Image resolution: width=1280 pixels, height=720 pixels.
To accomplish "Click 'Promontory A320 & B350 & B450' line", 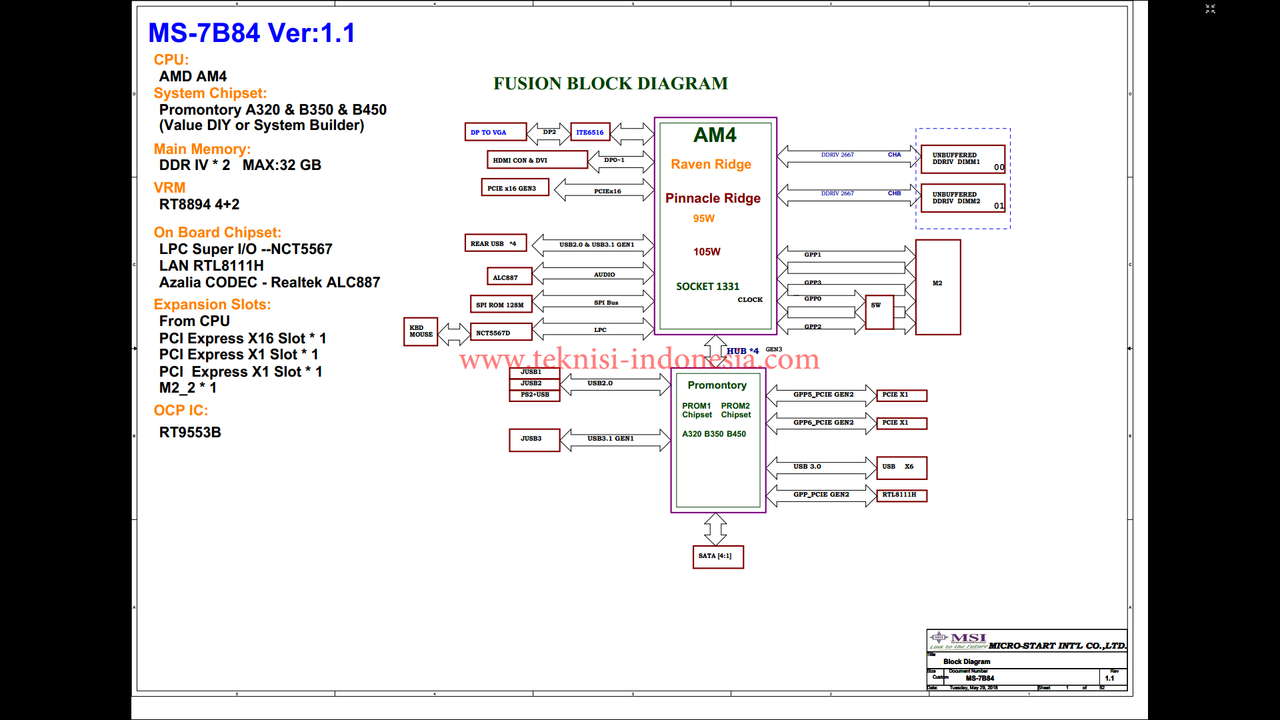I will 273,110.
